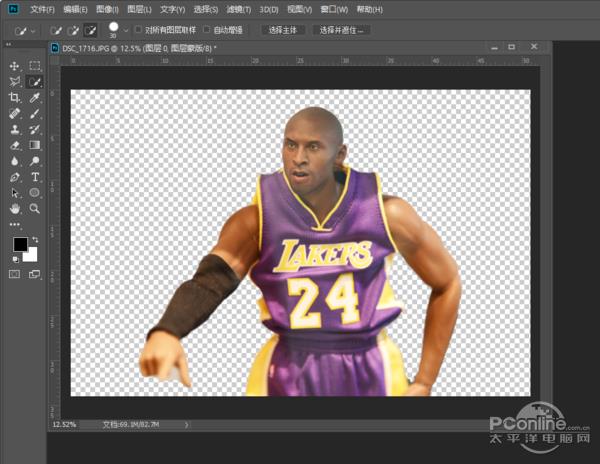Select the Hand tool
This screenshot has width=600, height=464.
(x=15, y=208)
